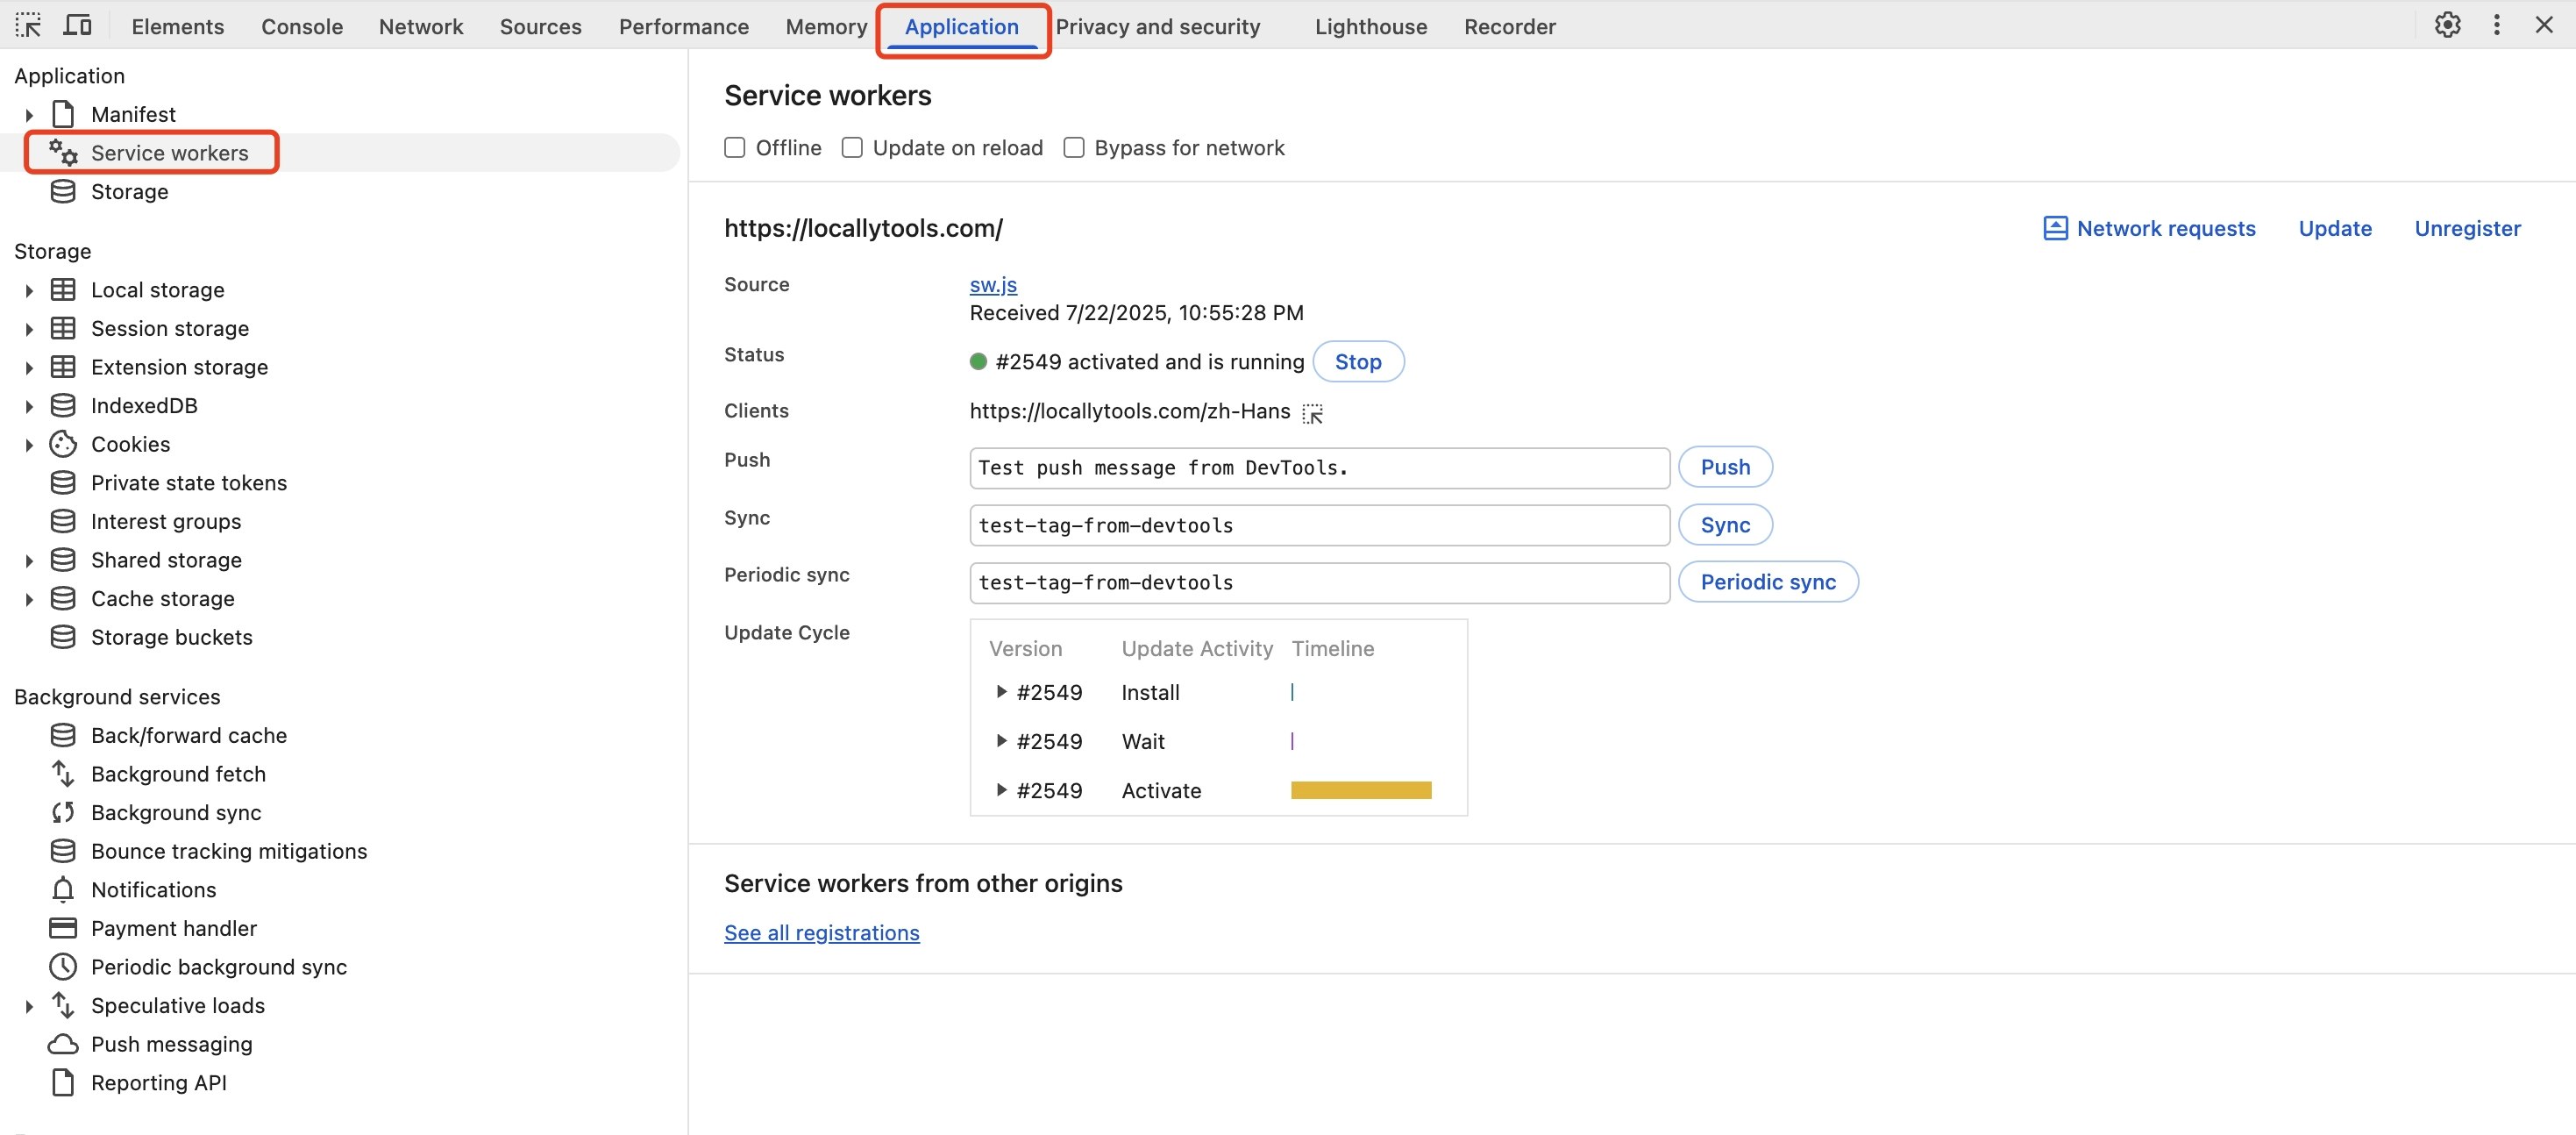Screen dimensions: 2576x1135
Task: Expand the Cache storage arrow
Action: coord(29,599)
